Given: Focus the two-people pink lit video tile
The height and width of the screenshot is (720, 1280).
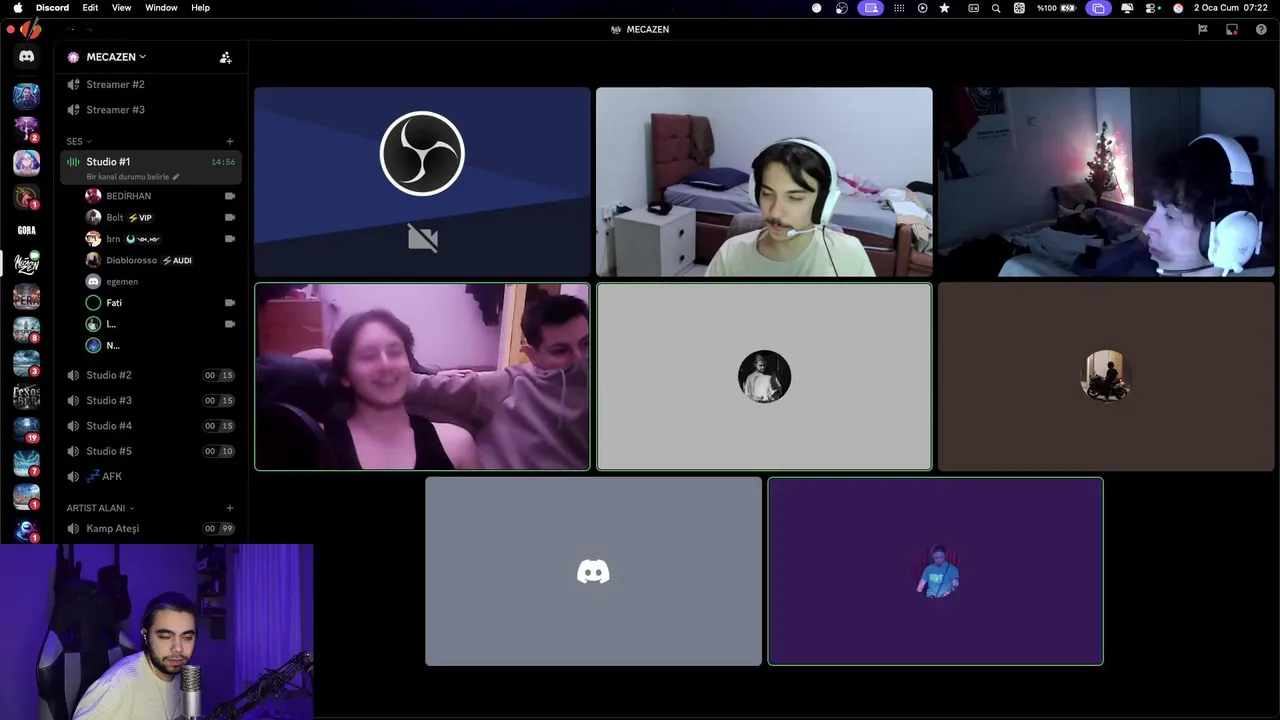Looking at the screenshot, I should pyautogui.click(x=422, y=376).
